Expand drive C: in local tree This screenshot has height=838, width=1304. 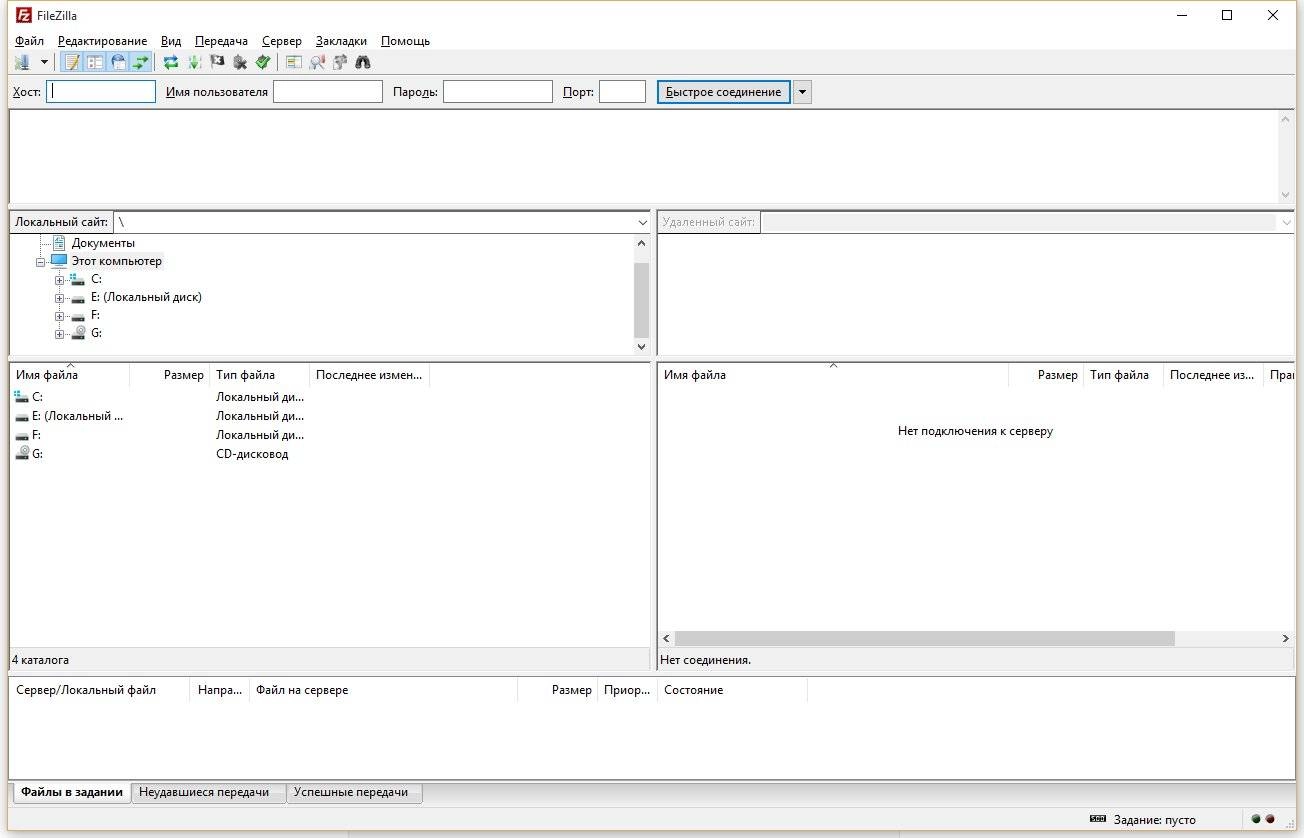click(60, 279)
